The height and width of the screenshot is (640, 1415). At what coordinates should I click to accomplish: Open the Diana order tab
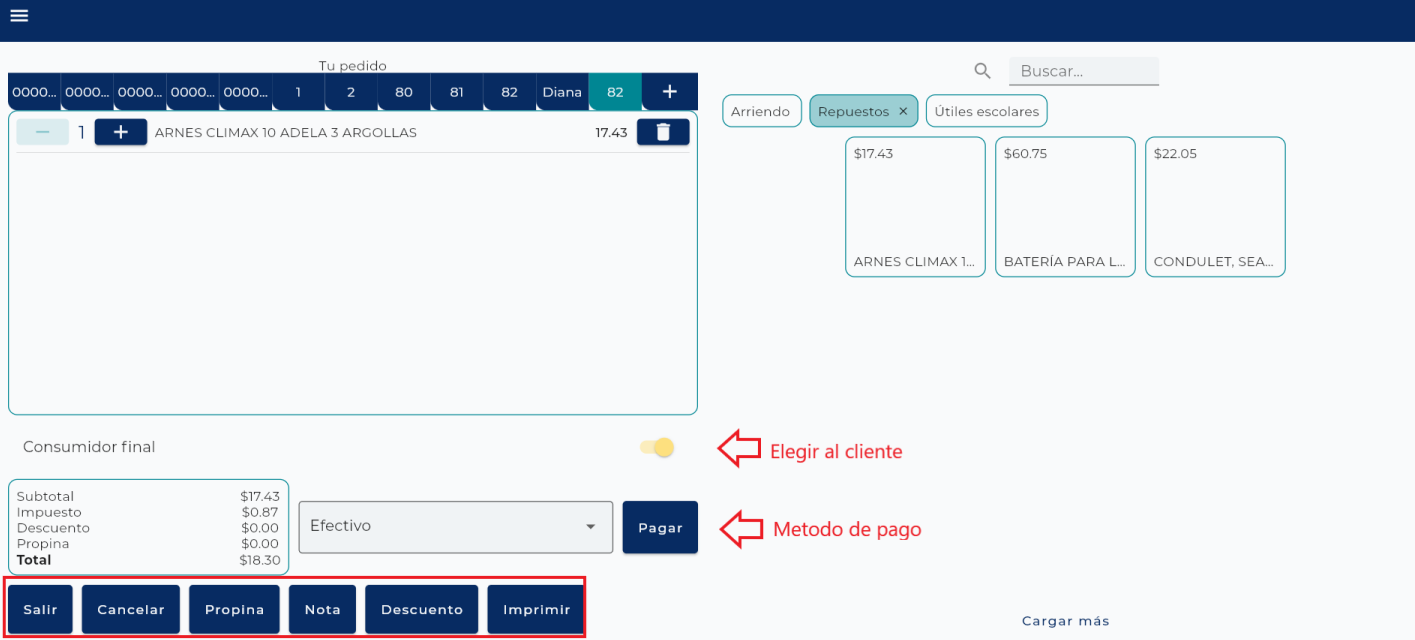562,91
